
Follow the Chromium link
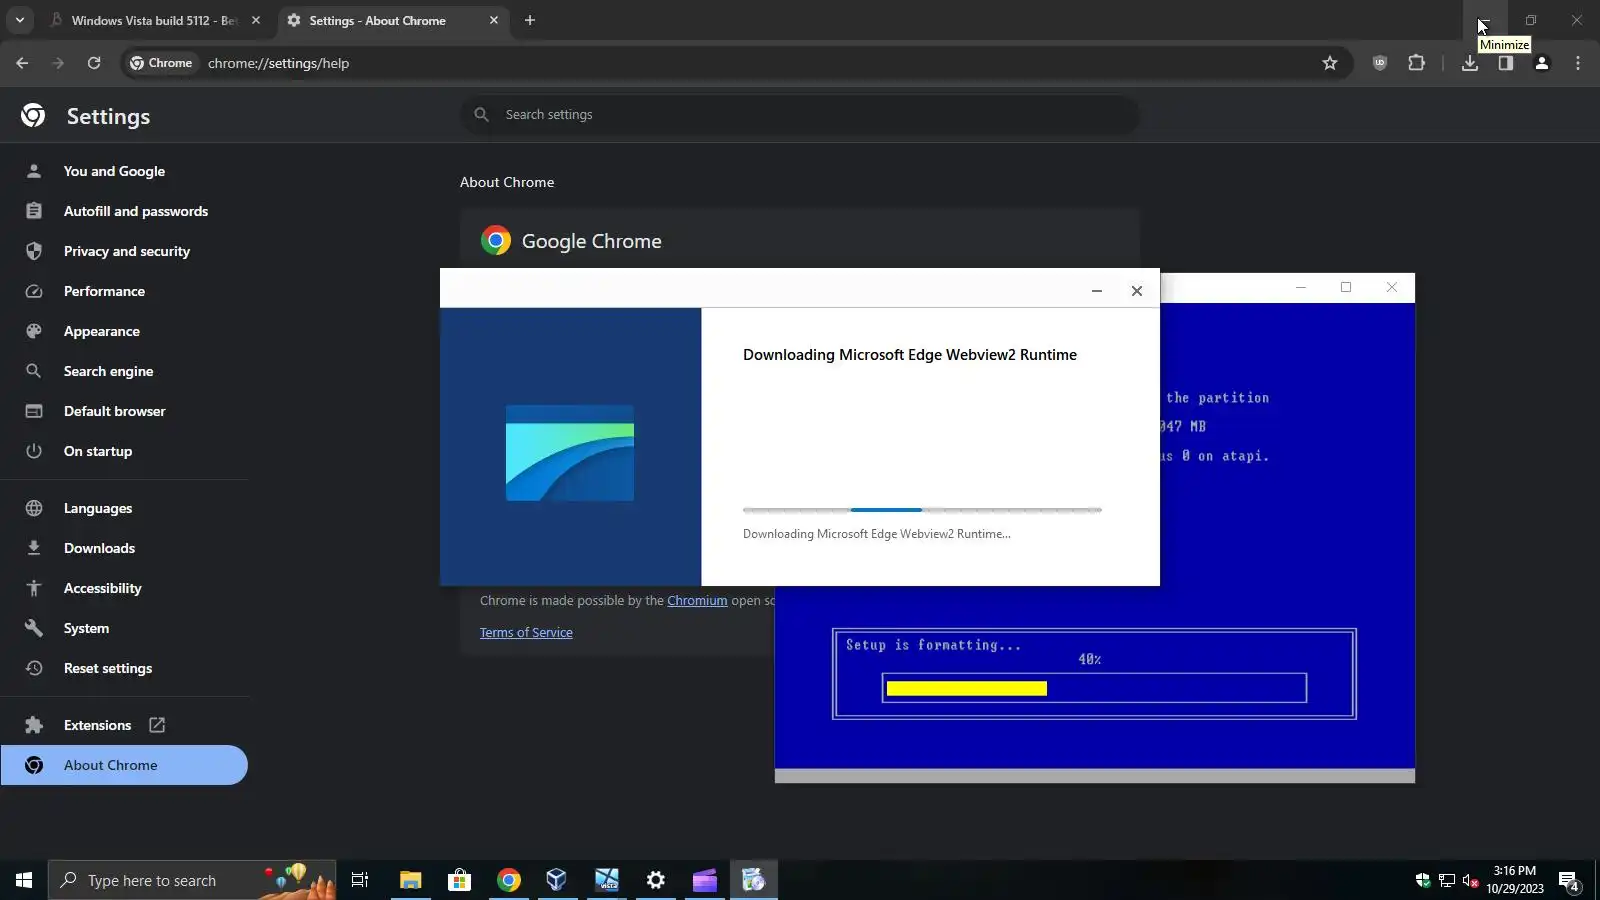click(x=697, y=601)
